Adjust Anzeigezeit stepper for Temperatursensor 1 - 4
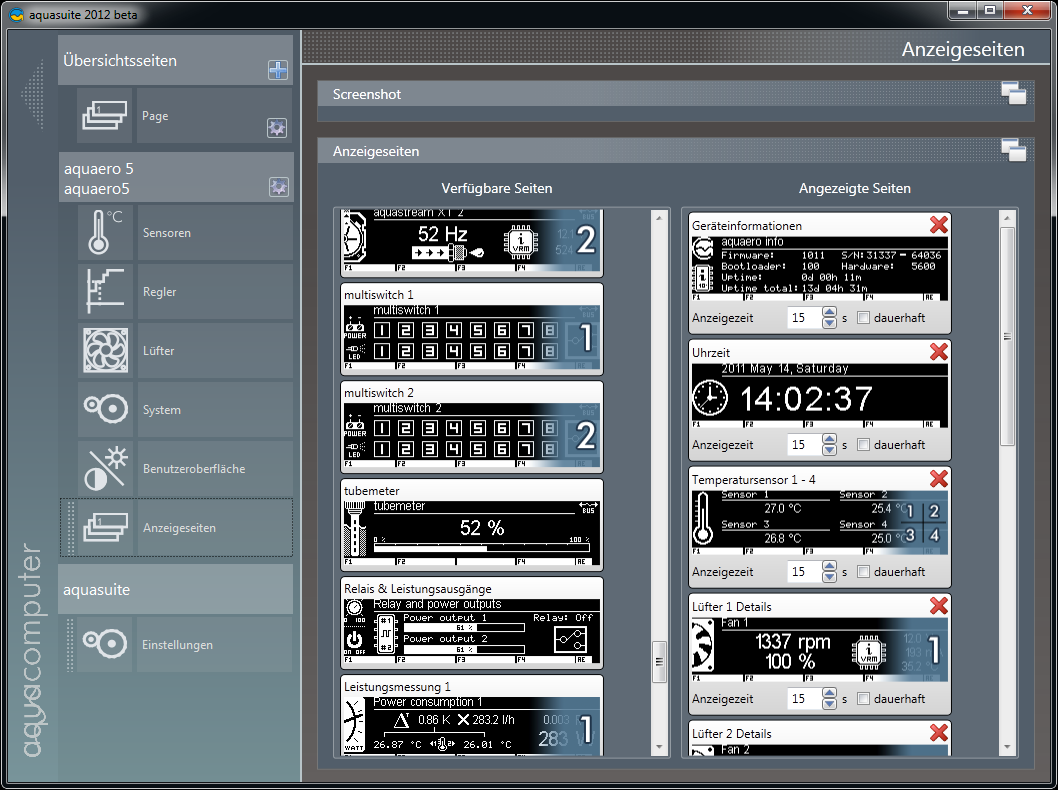1058x790 pixels. click(829, 571)
